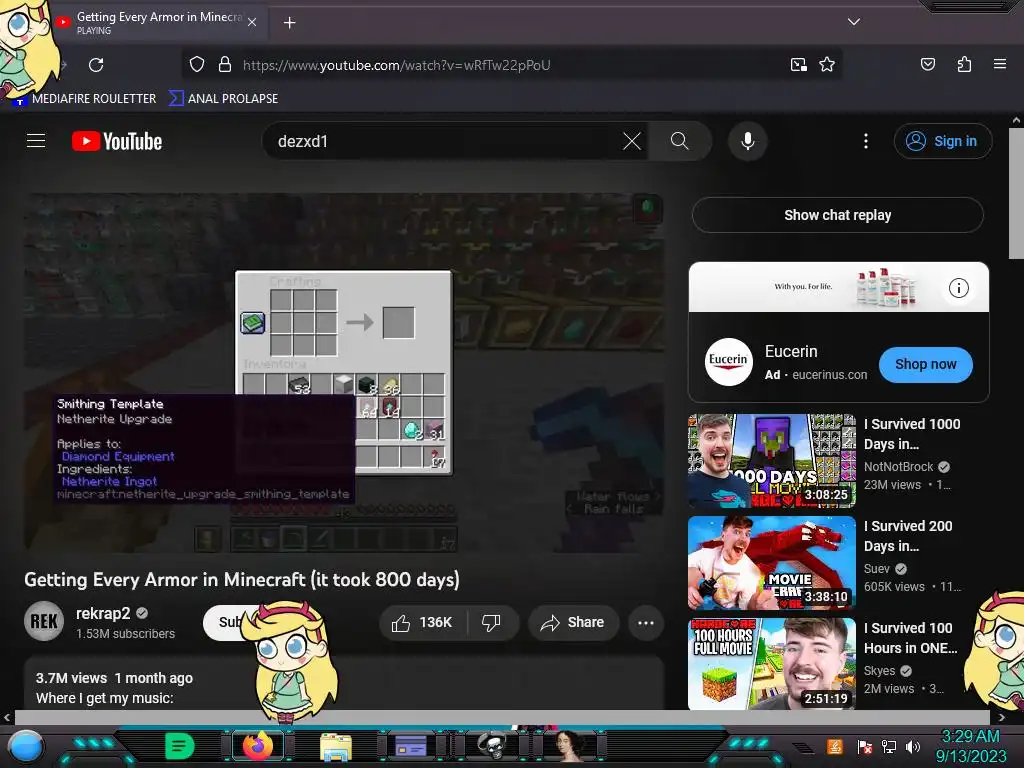
Task: Click the YouTube search input field
Action: pos(444,141)
